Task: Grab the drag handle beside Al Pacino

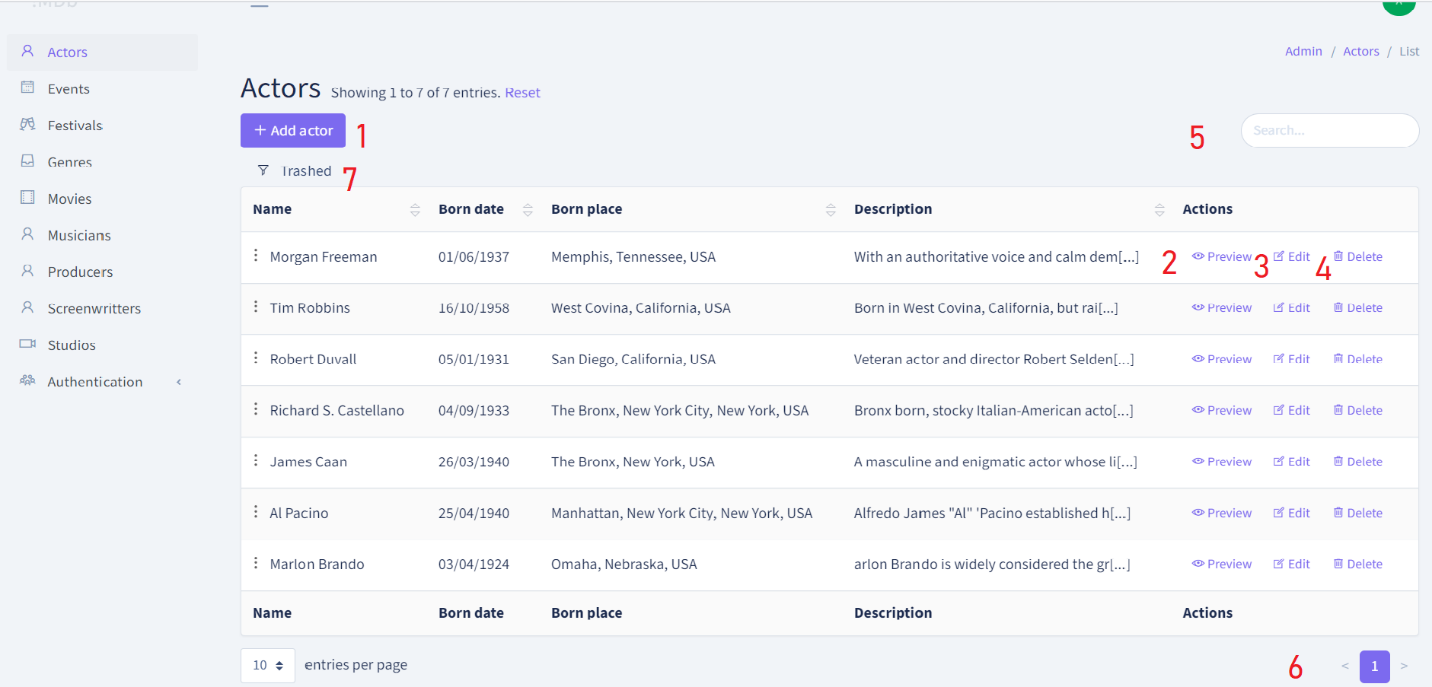Action: (x=256, y=512)
